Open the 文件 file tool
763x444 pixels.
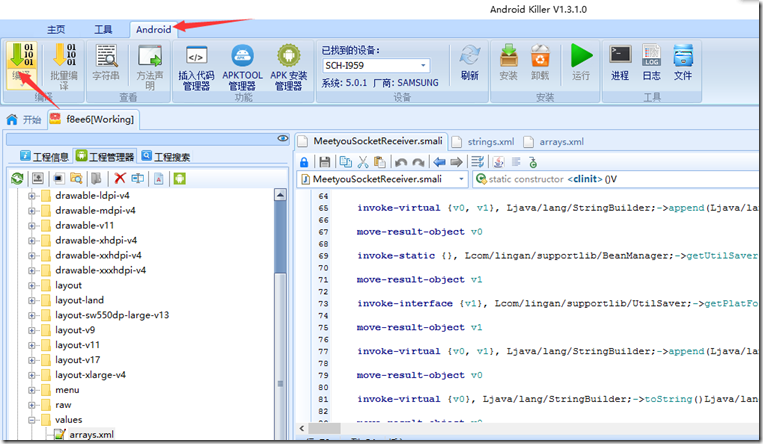683,62
